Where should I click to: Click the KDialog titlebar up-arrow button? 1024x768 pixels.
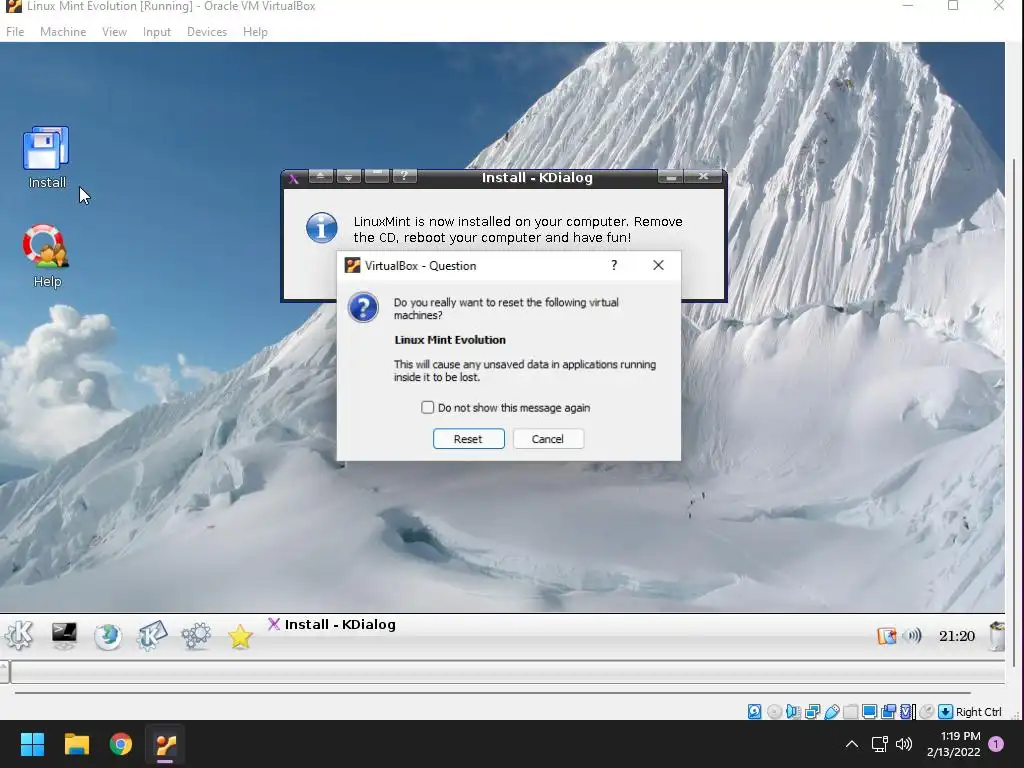tap(321, 176)
